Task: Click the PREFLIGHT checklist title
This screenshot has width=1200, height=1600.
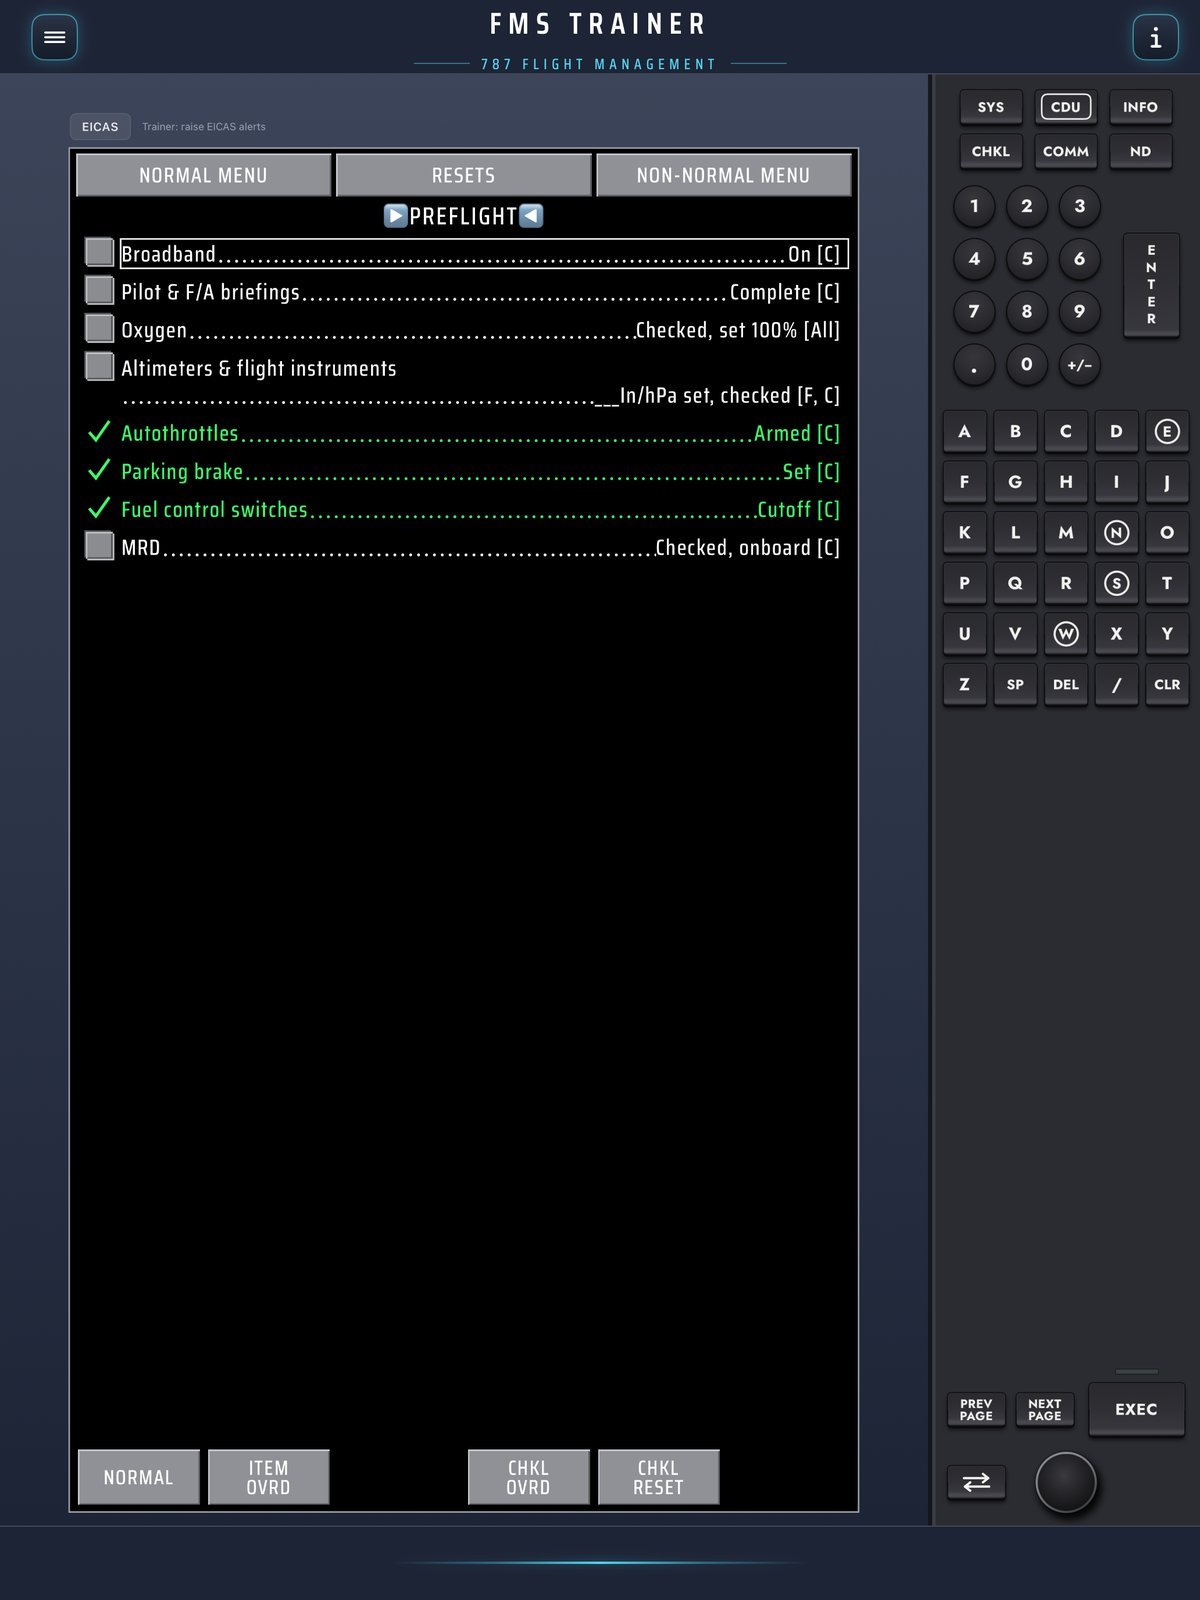Action: coord(463,216)
